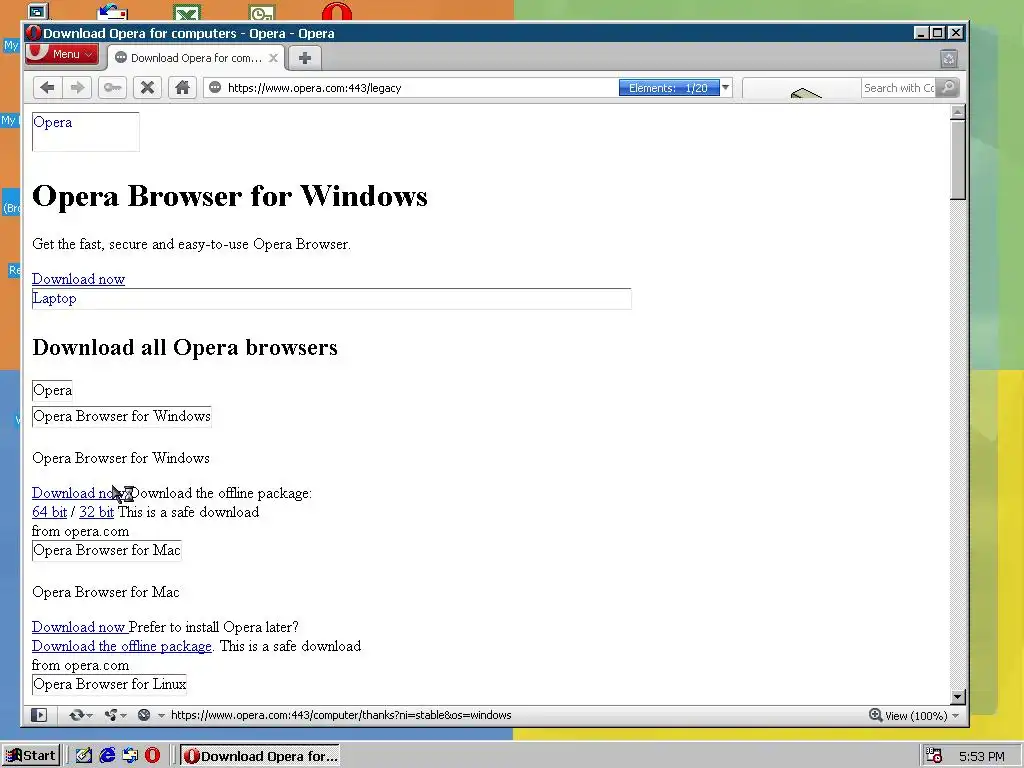Expand the Opera Link dropdown arrow

pos(89,716)
